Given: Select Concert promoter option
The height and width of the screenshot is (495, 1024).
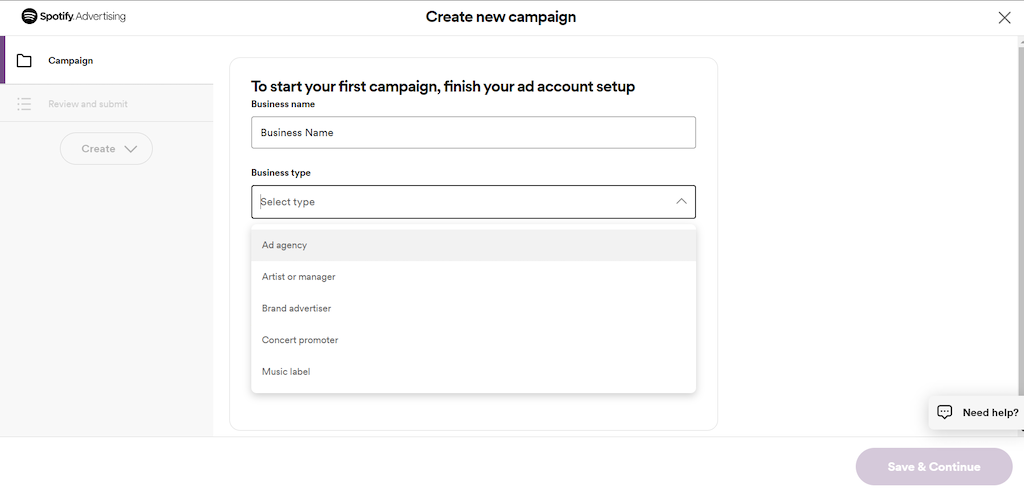Looking at the screenshot, I should (473, 340).
